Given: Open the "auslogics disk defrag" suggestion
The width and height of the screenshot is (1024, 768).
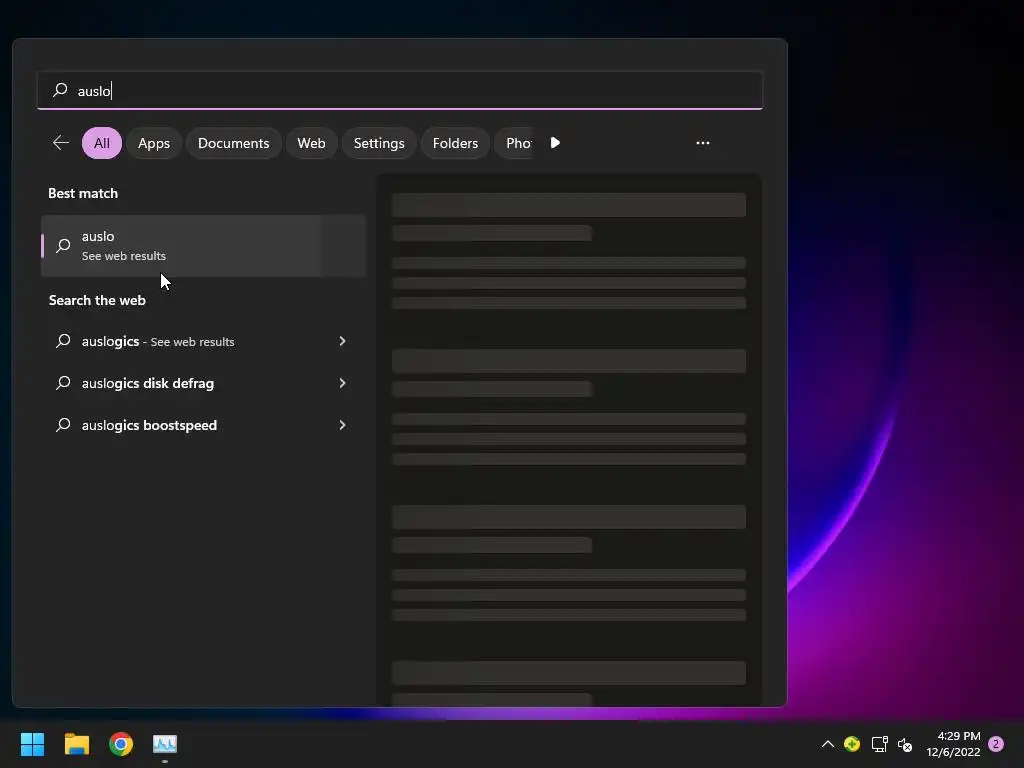Looking at the screenshot, I should coord(203,383).
